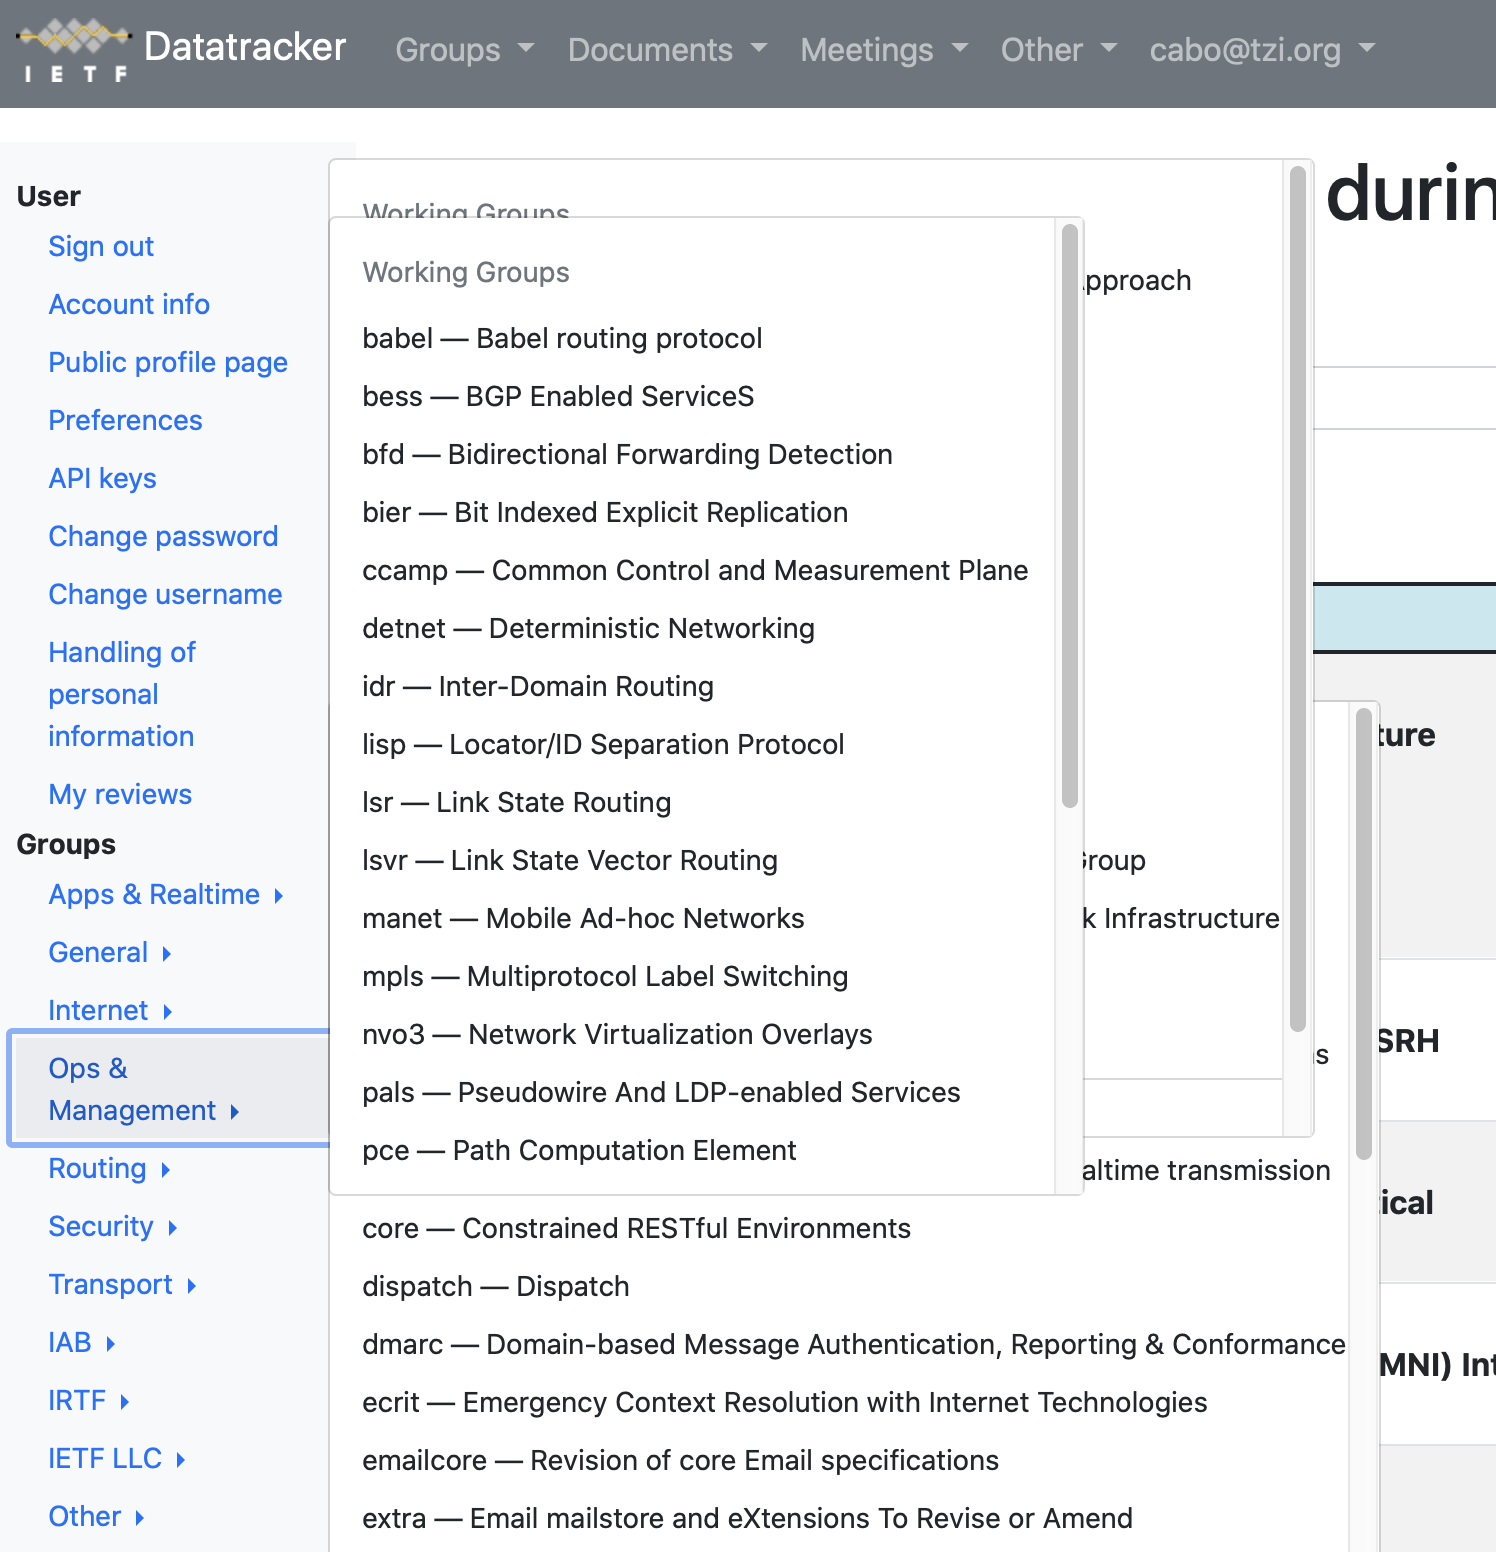This screenshot has height=1552, width=1496.
Task: Expand General groups submenu
Action: point(110,952)
